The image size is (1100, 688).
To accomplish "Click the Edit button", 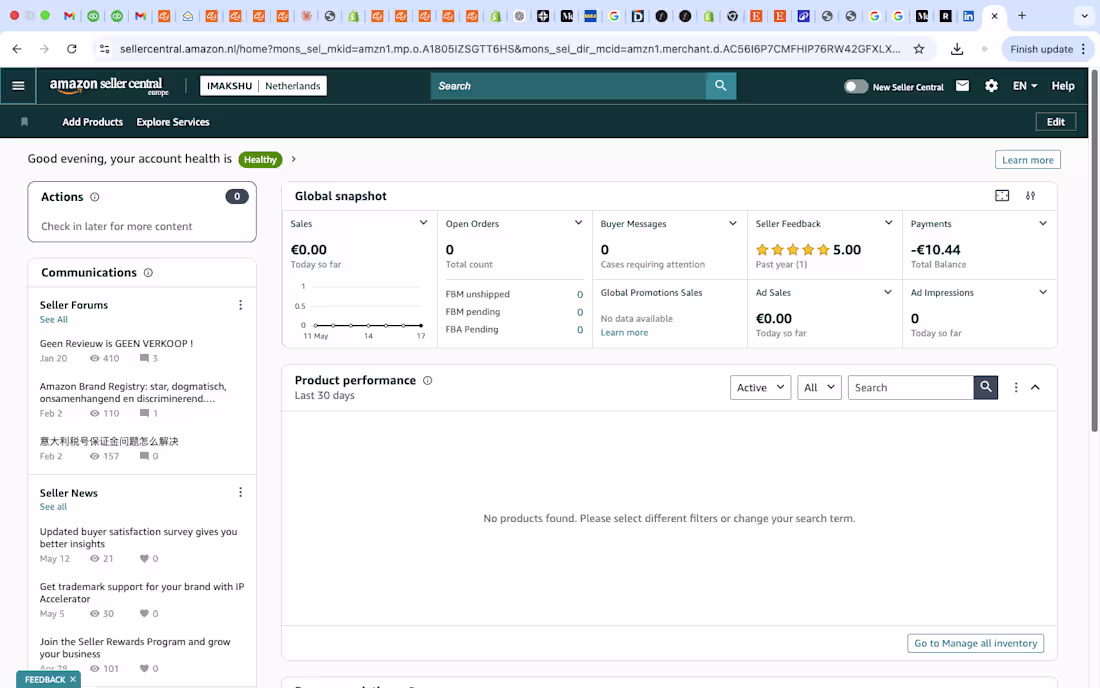I will coord(1056,122).
